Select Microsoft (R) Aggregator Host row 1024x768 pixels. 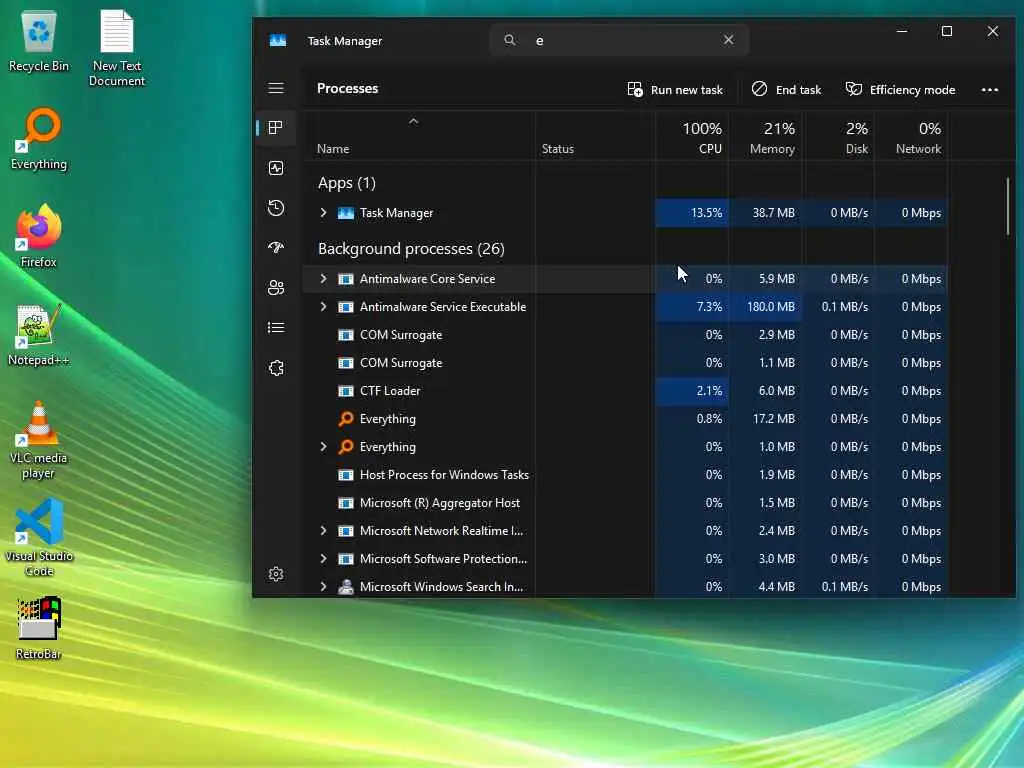[x=626, y=503]
